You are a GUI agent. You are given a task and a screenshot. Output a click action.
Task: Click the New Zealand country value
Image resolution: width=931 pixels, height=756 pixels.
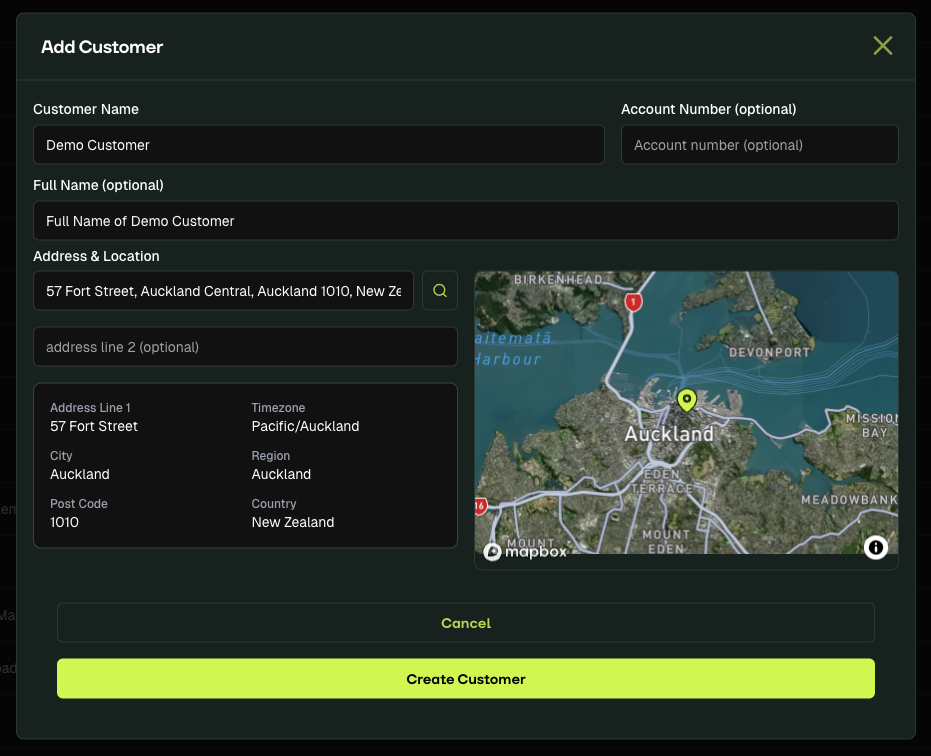293,522
